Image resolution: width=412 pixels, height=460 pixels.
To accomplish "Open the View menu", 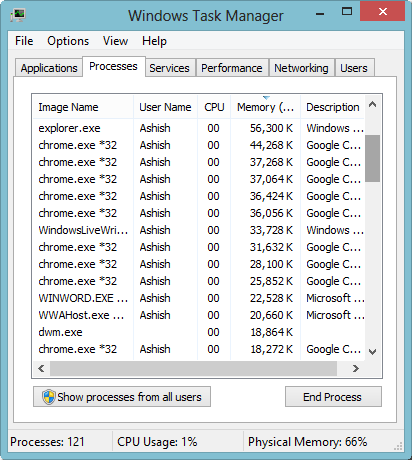I will [x=115, y=41].
